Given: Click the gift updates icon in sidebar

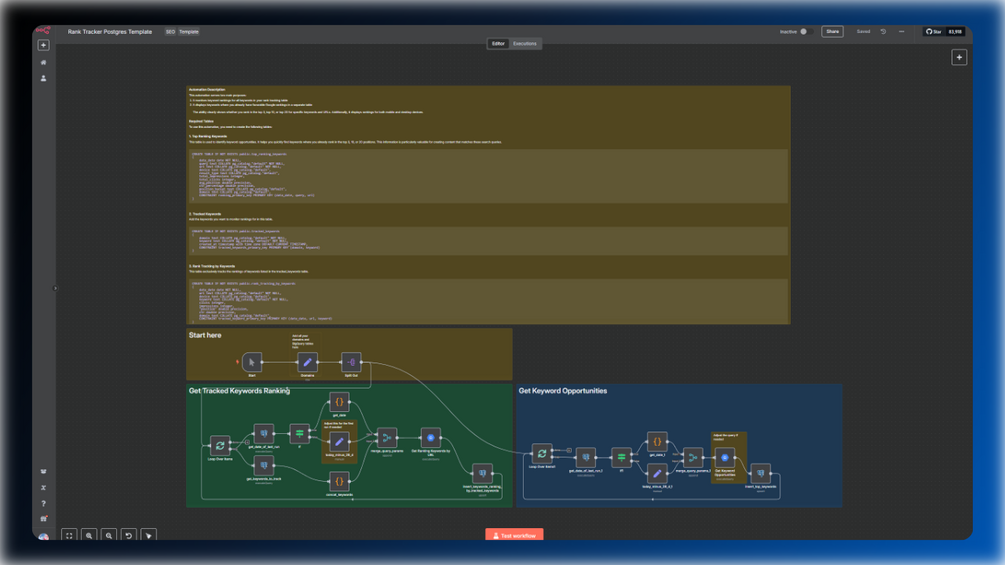Looking at the screenshot, I should (x=44, y=518).
